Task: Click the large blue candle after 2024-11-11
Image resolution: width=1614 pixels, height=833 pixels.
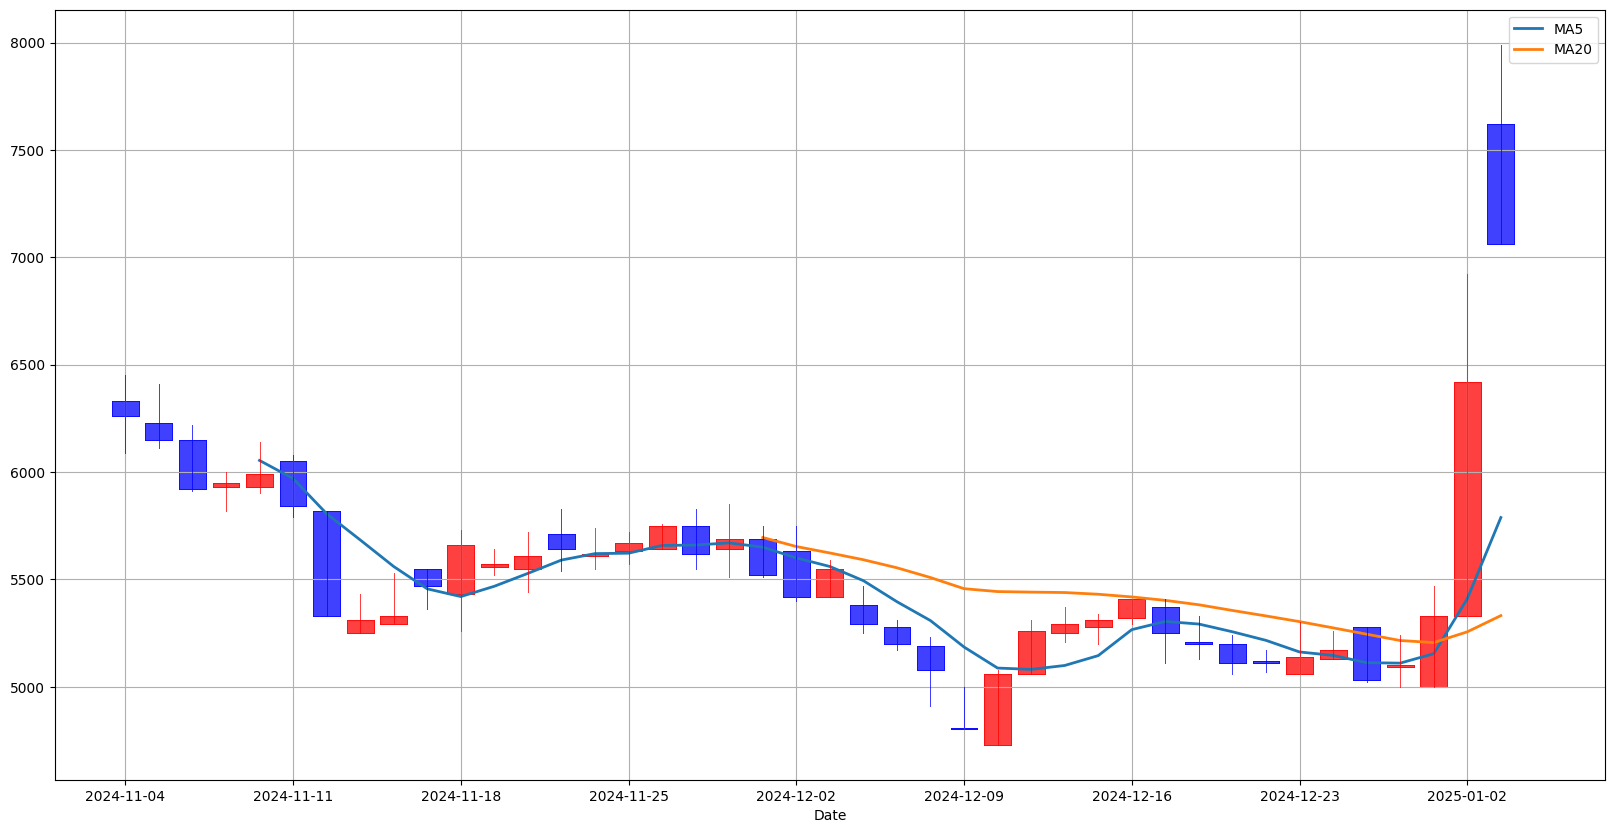Action: click(x=326, y=563)
